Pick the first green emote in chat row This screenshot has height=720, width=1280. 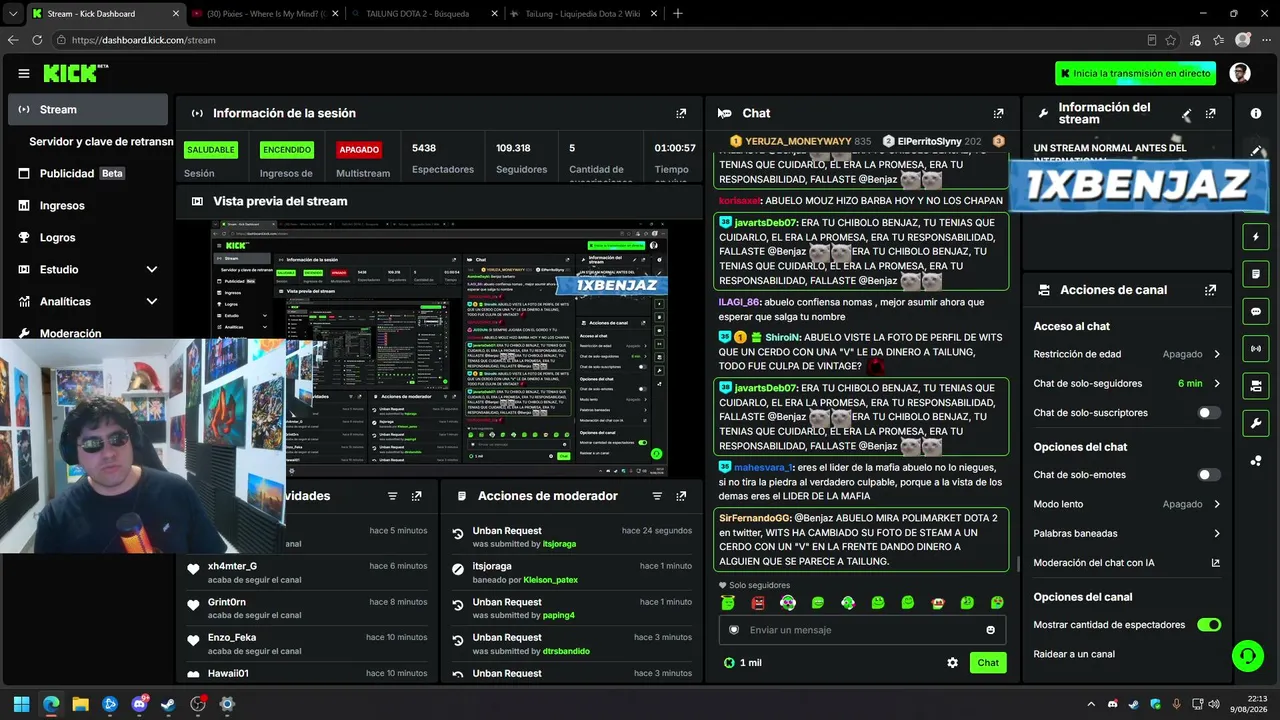(x=728, y=603)
